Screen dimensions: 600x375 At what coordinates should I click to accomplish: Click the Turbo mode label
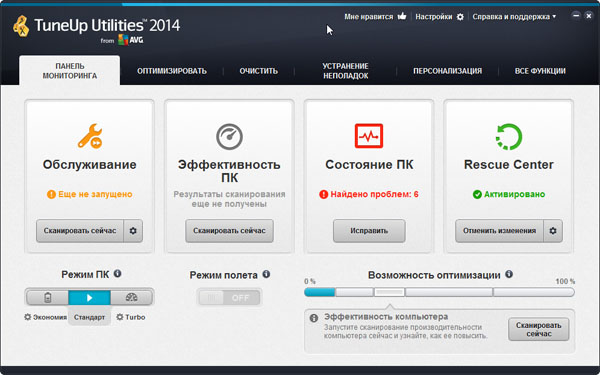pyautogui.click(x=135, y=317)
